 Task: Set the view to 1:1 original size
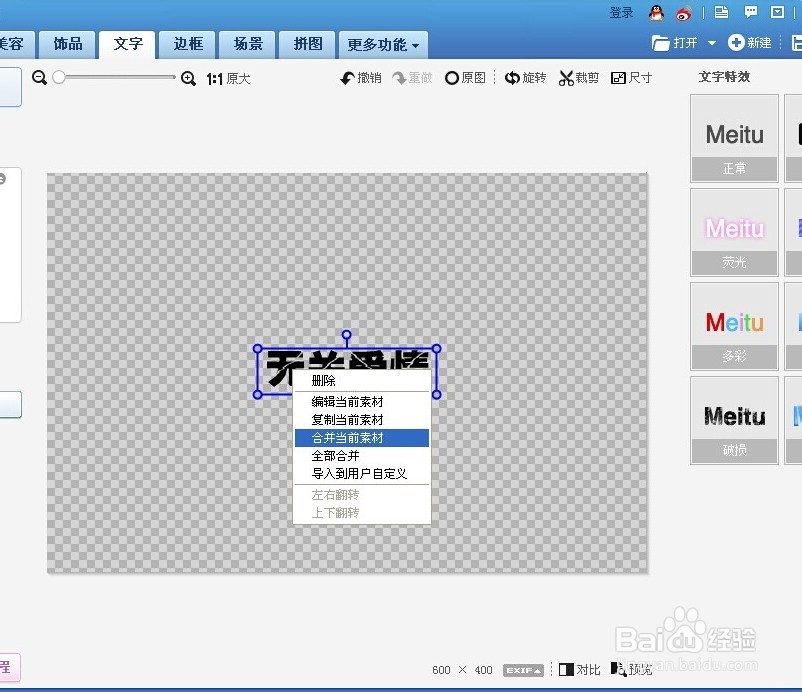click(228, 78)
